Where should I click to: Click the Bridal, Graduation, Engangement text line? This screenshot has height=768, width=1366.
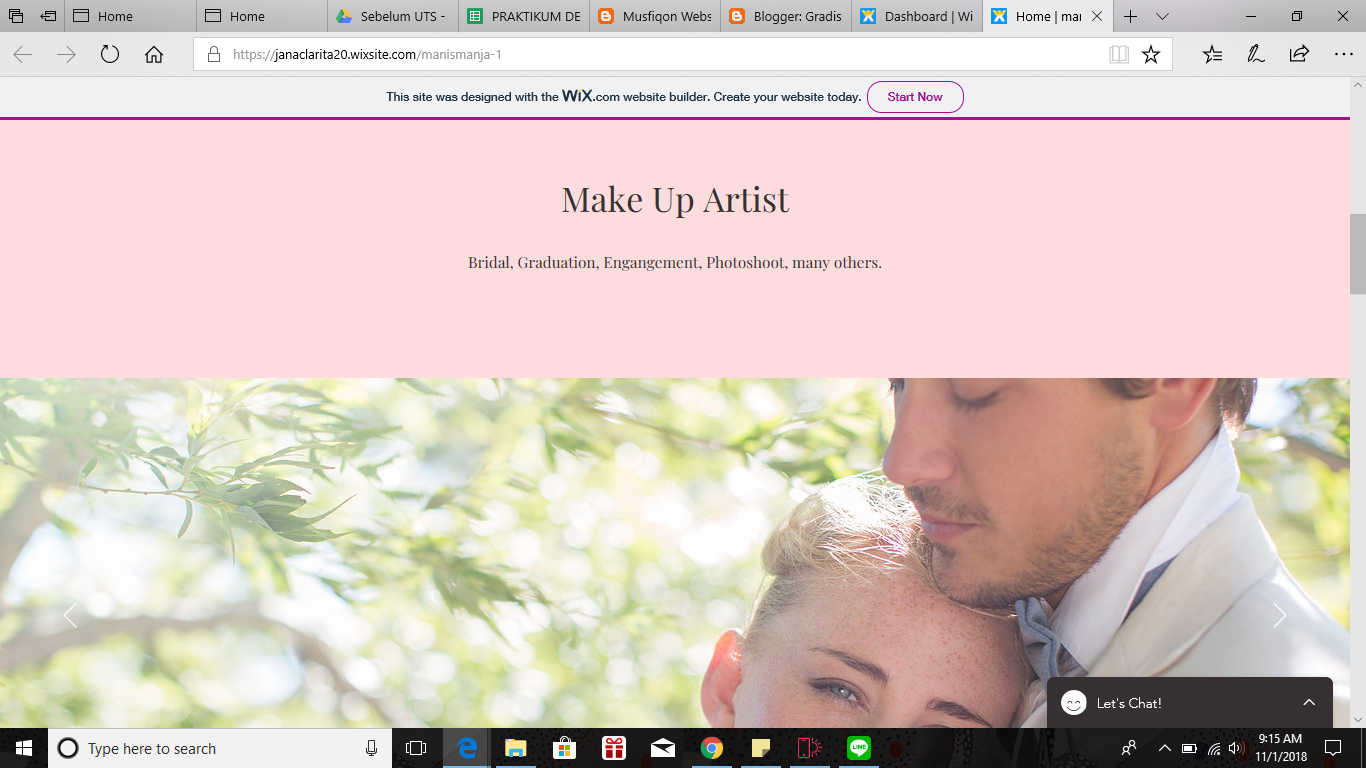click(675, 263)
